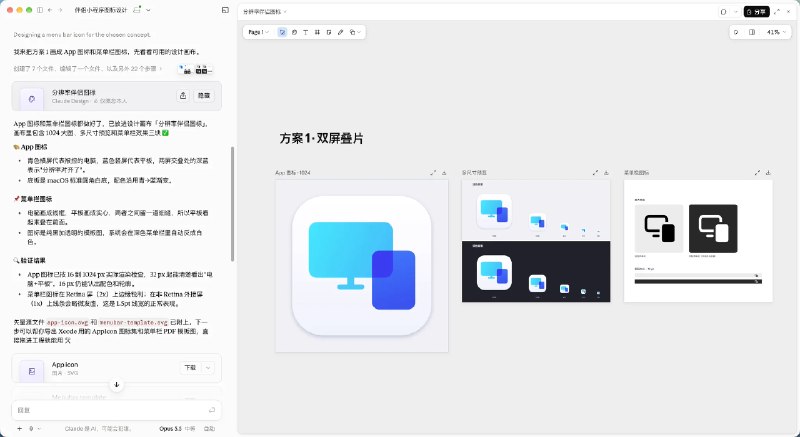Download the App icon SVG file
800x437 pixels.
[190, 368]
